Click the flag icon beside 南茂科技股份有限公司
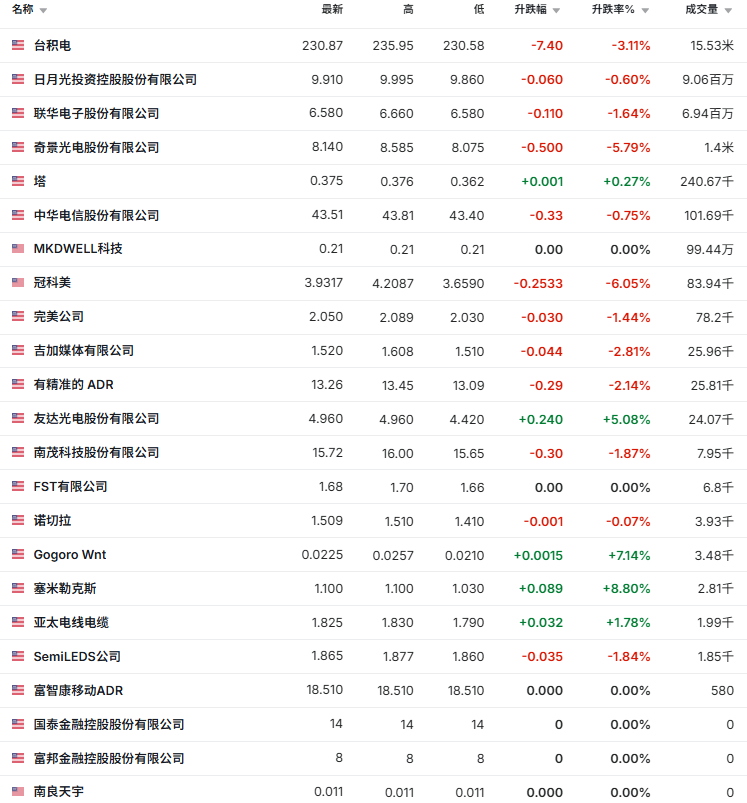This screenshot has width=747, height=803. [18, 452]
